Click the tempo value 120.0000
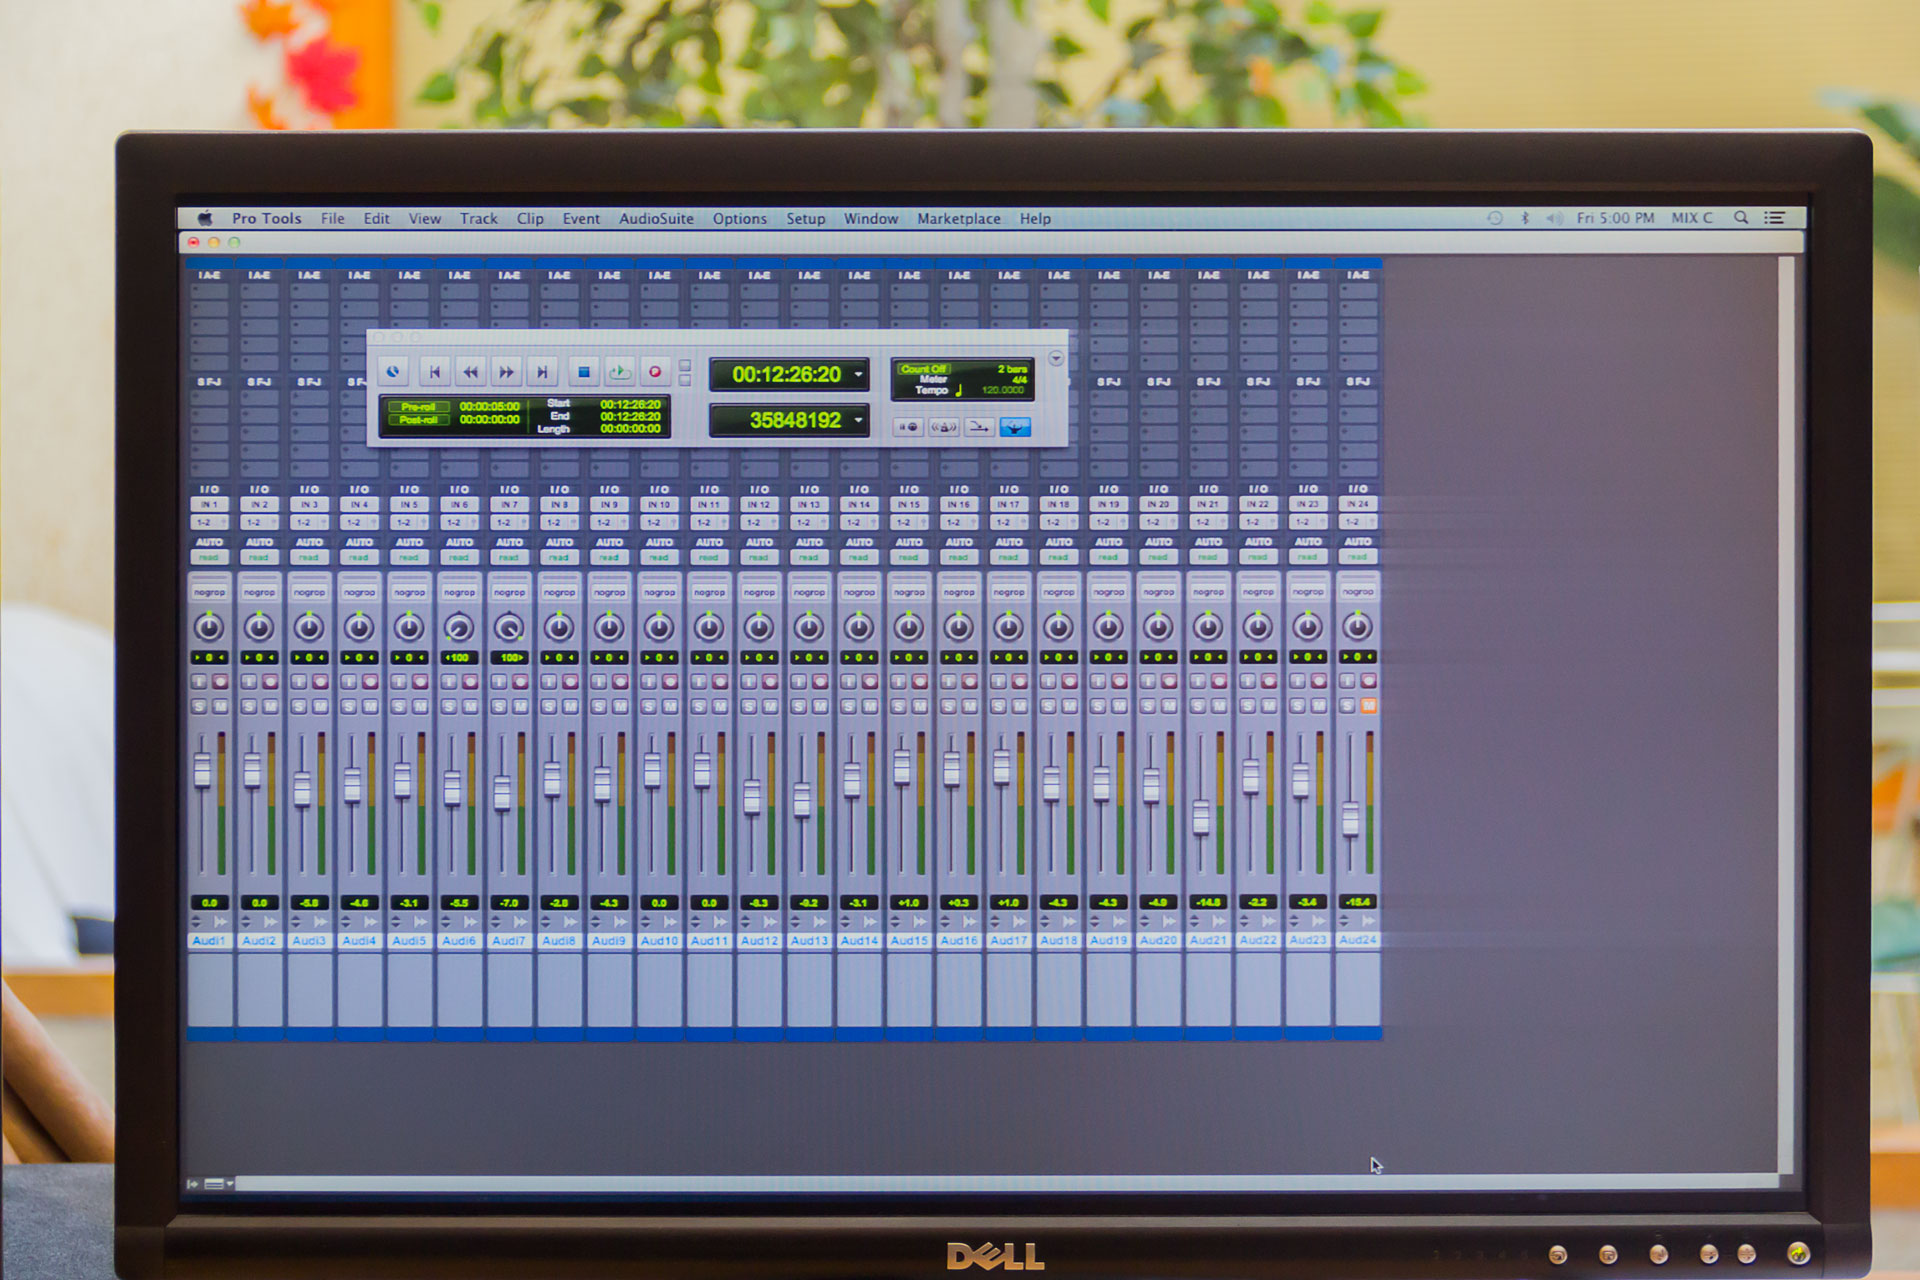The image size is (1920, 1280). tap(1003, 390)
